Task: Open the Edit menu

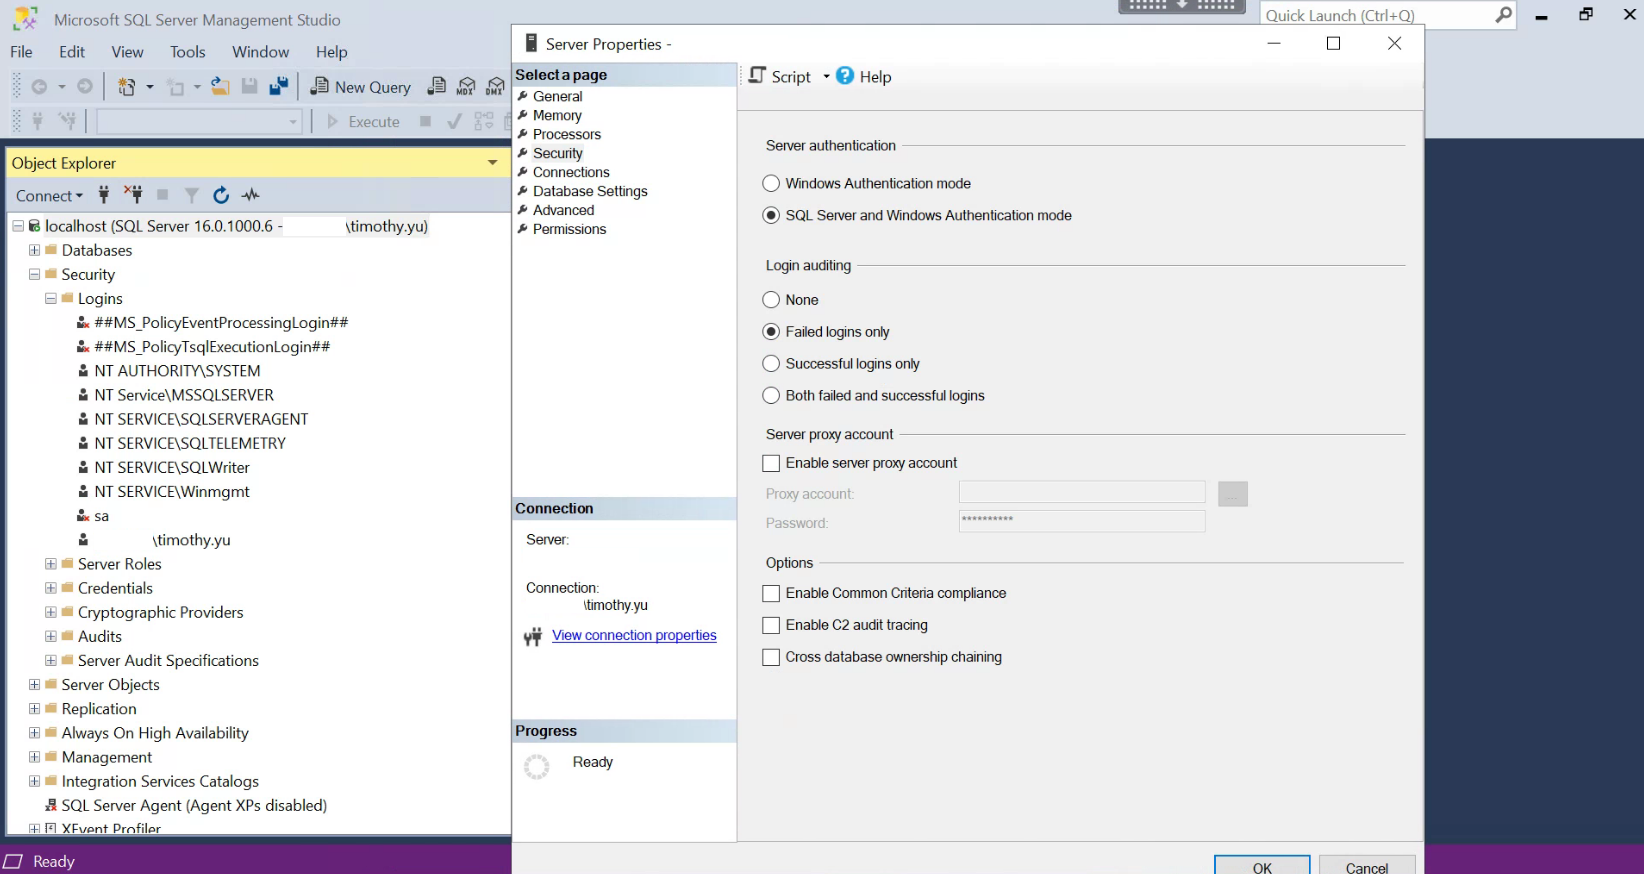Action: point(72,52)
